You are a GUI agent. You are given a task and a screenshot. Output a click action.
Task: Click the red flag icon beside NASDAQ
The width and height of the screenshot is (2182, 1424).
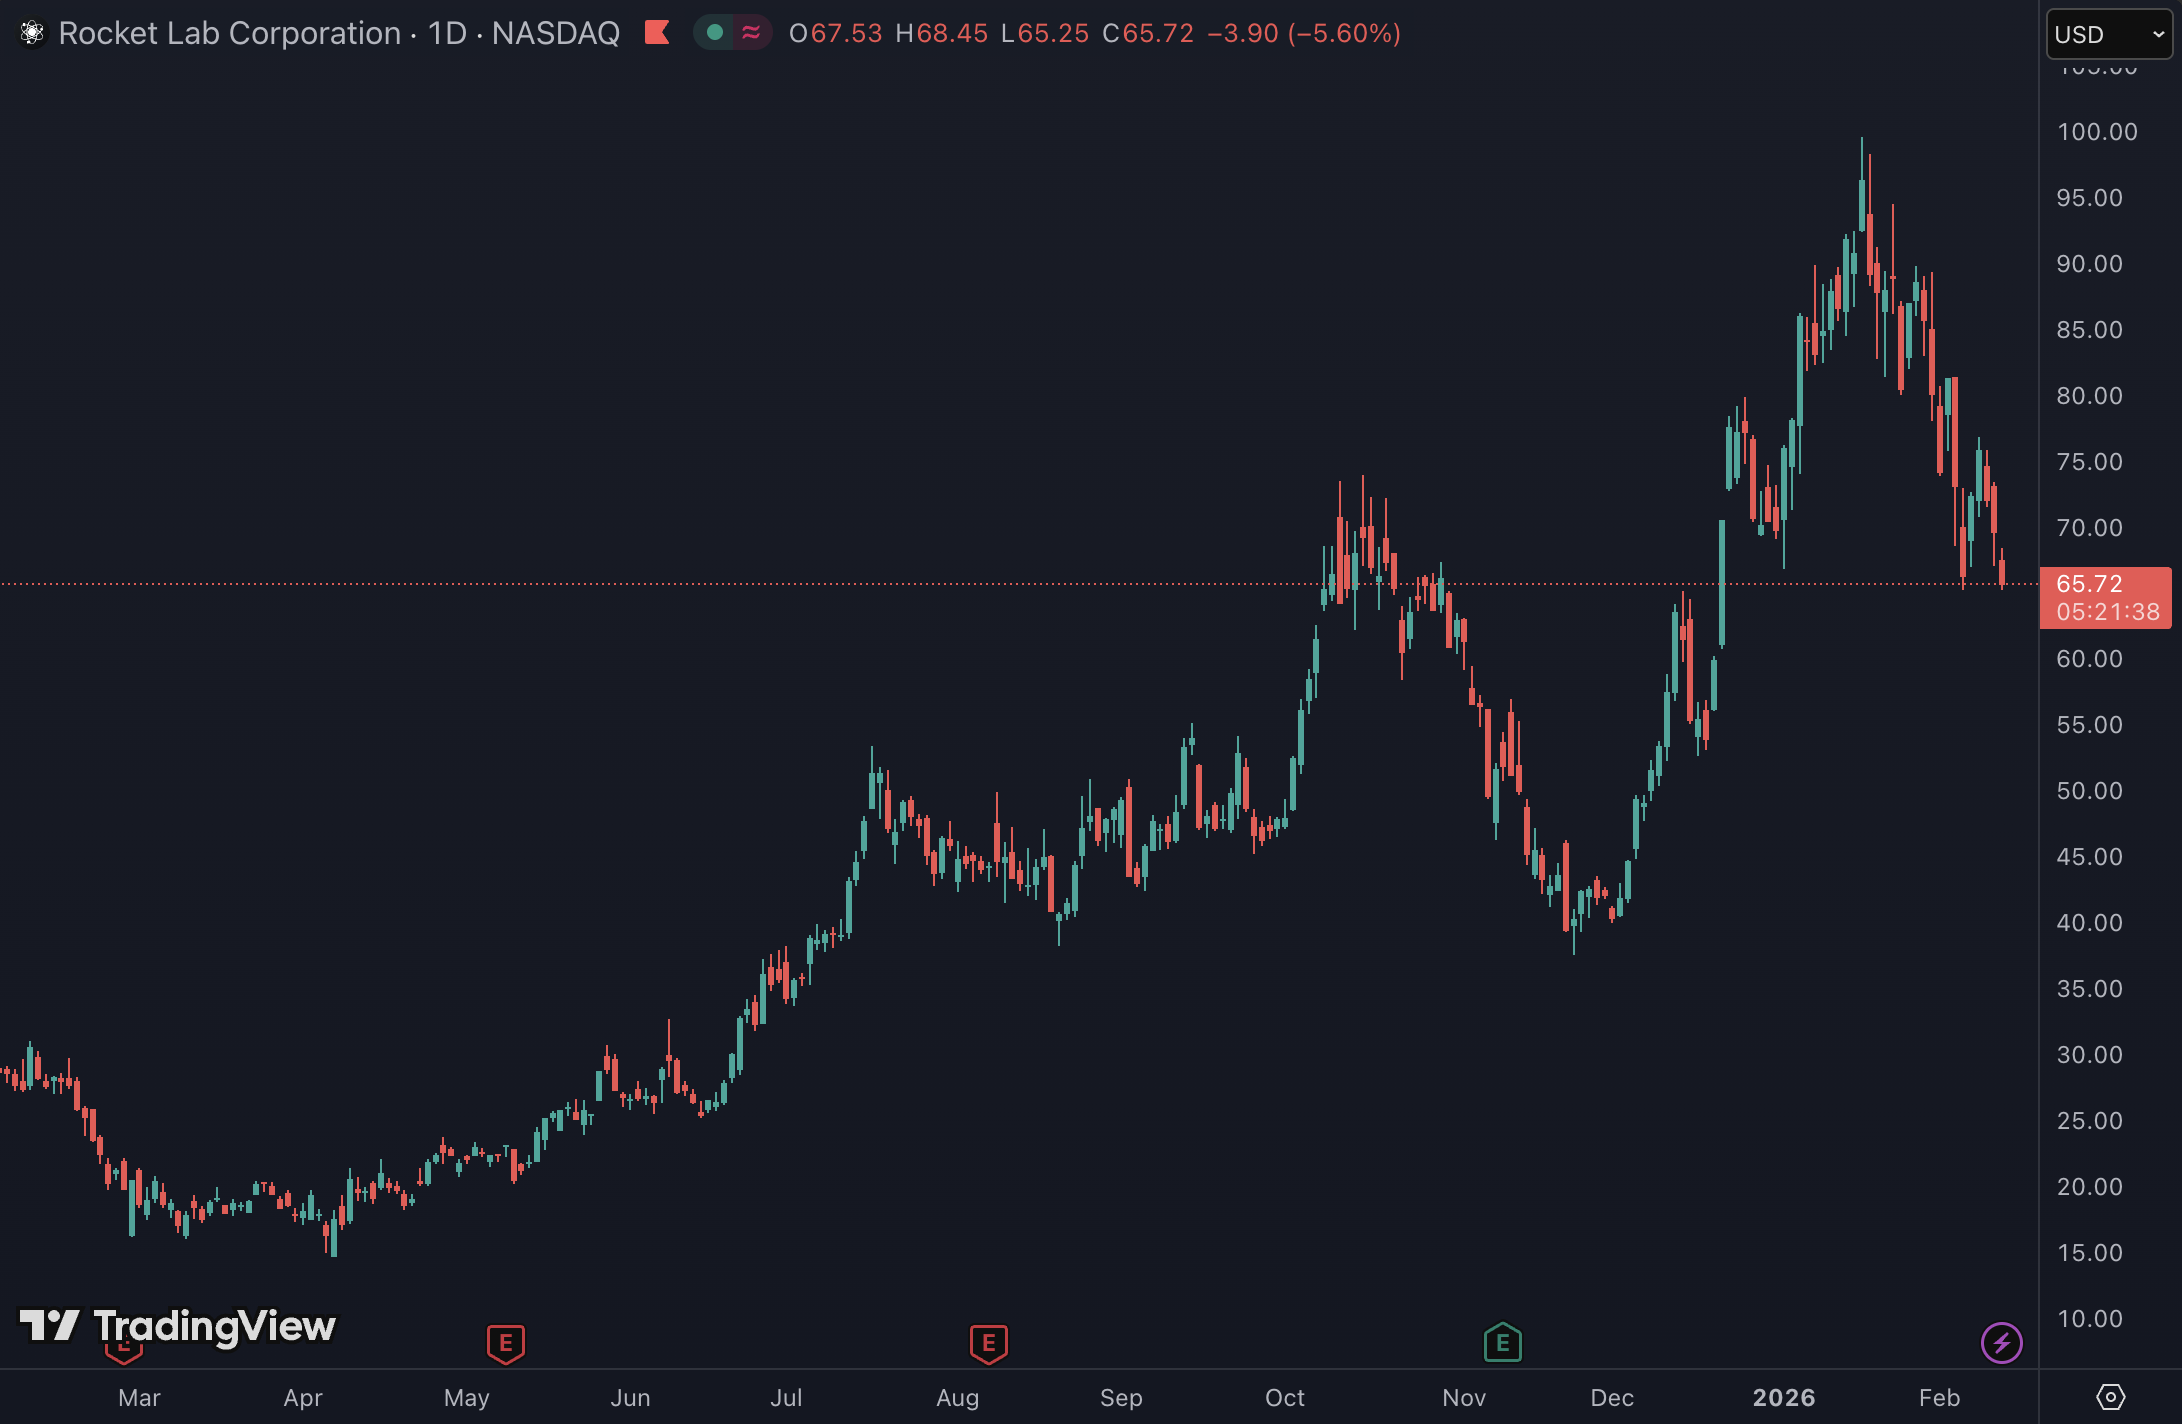[657, 33]
